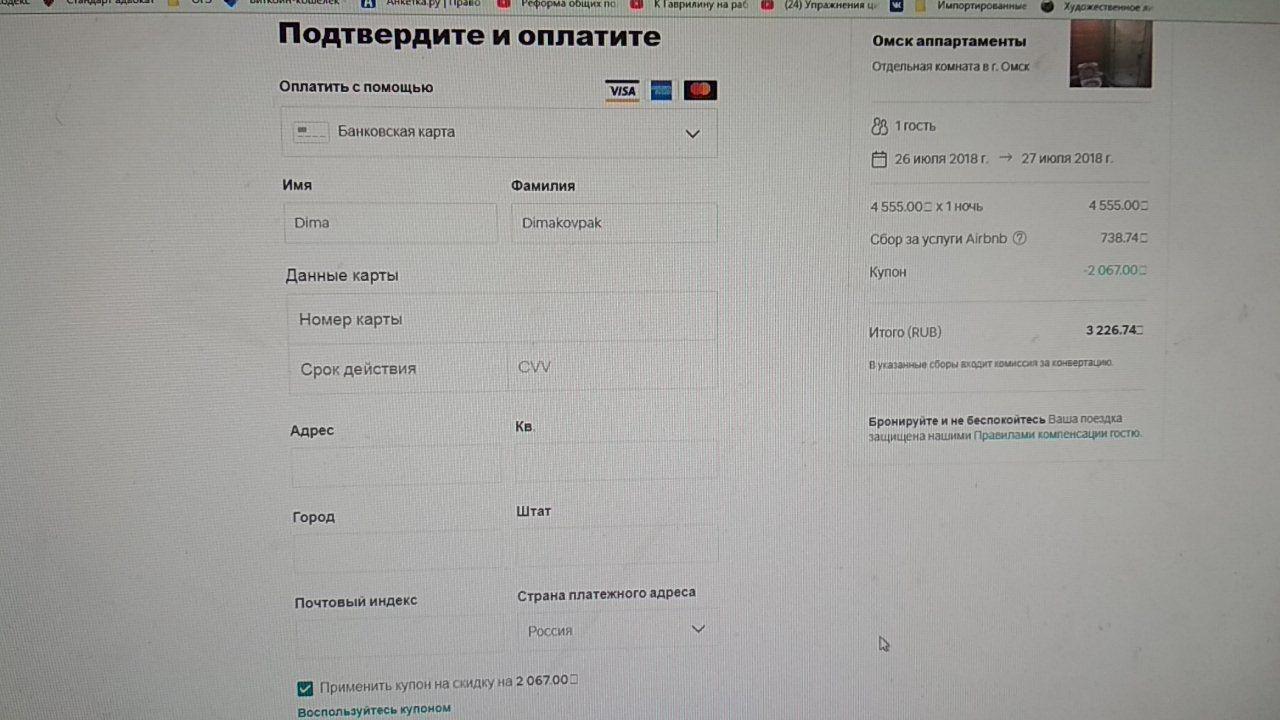
Task: Click the Воспользуйтесь купоном link
Action: pyautogui.click(x=374, y=709)
